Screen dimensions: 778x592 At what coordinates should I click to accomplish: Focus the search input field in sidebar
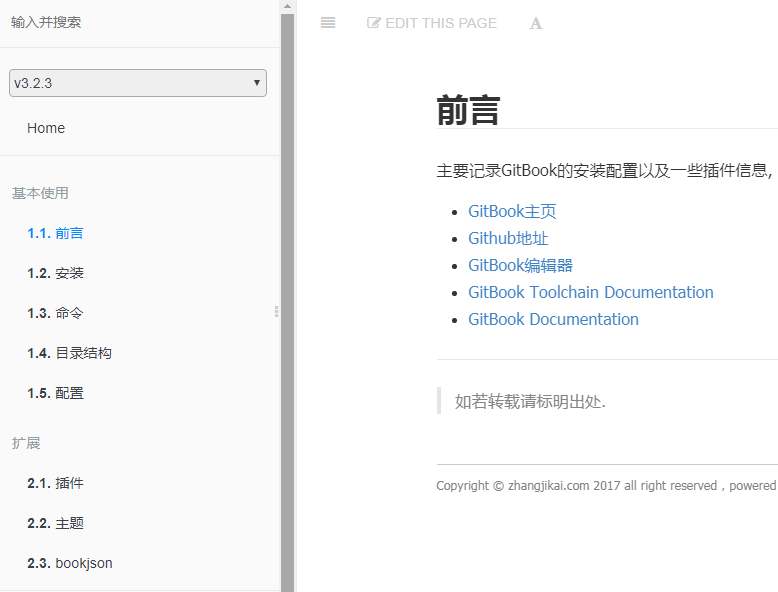pyautogui.click(x=140, y=22)
